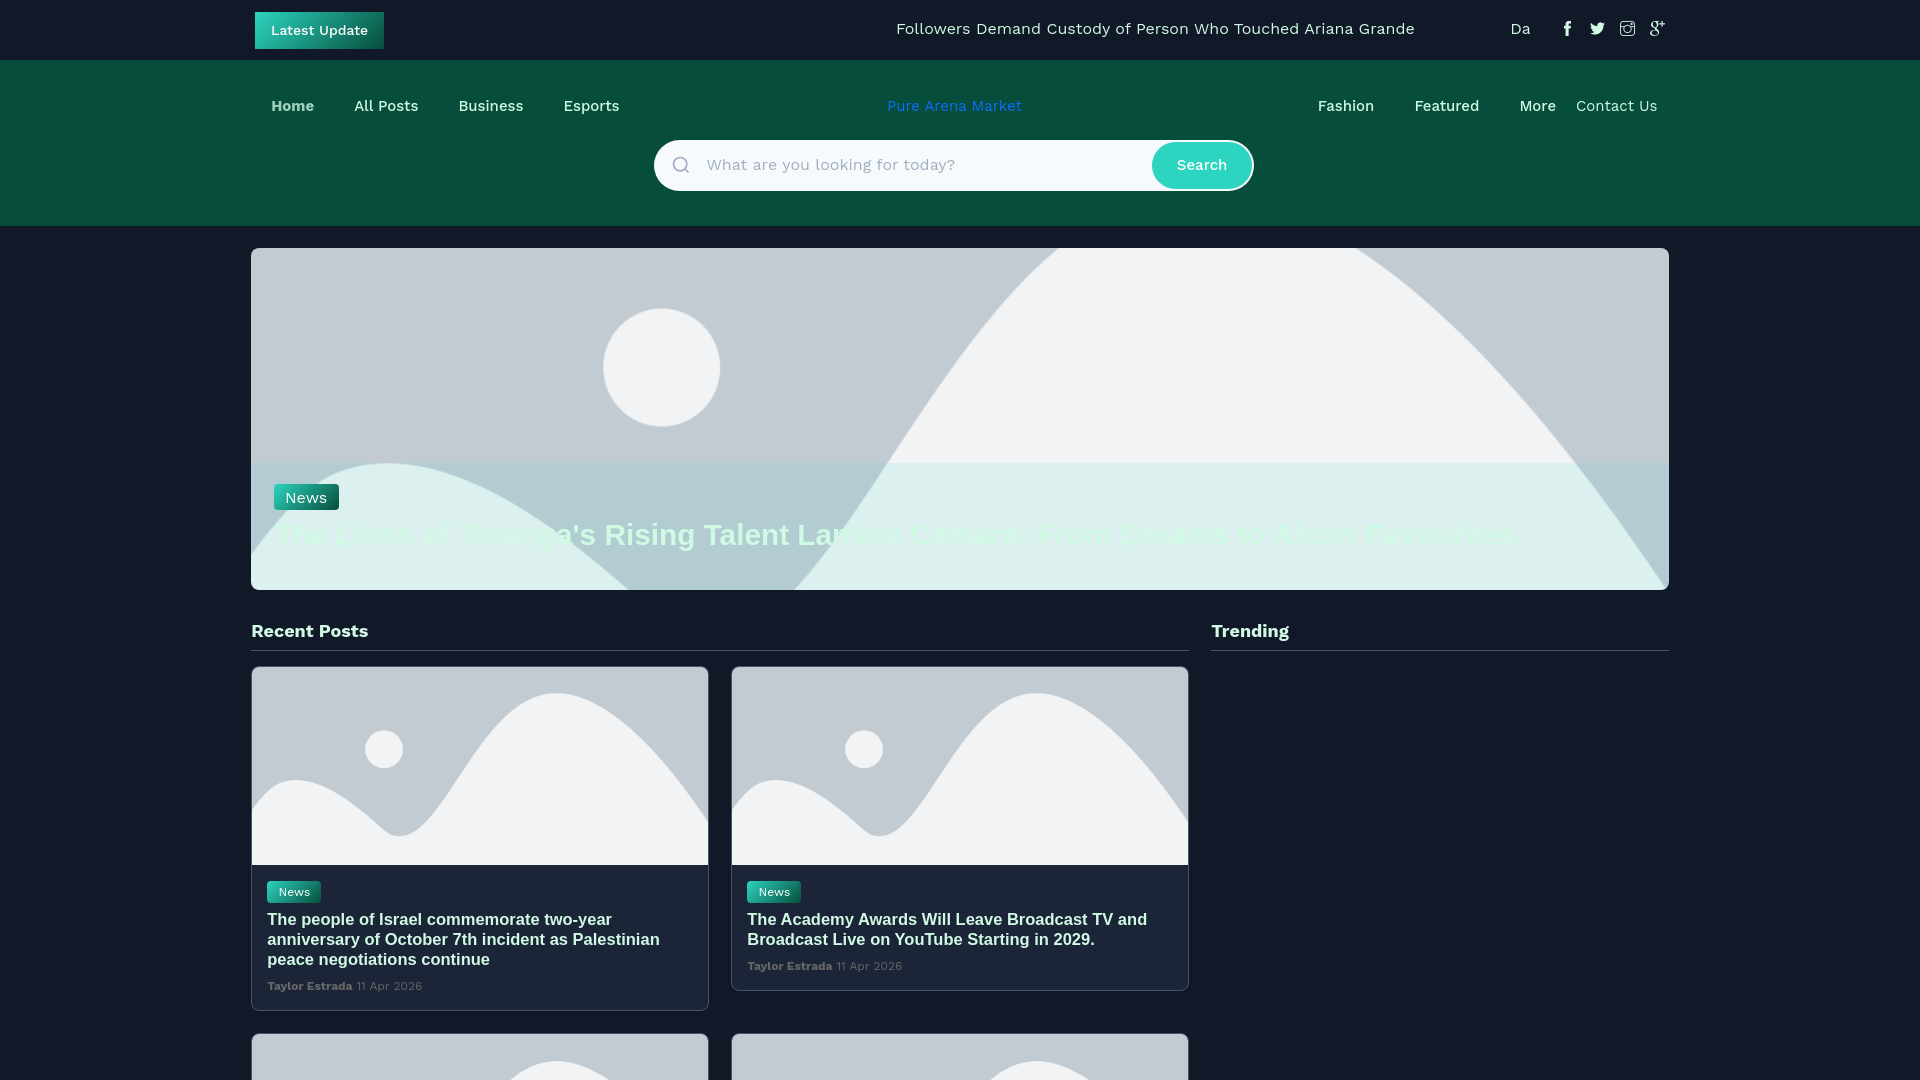This screenshot has width=1920, height=1080.
Task: Expand the More menu
Action: (1537, 106)
